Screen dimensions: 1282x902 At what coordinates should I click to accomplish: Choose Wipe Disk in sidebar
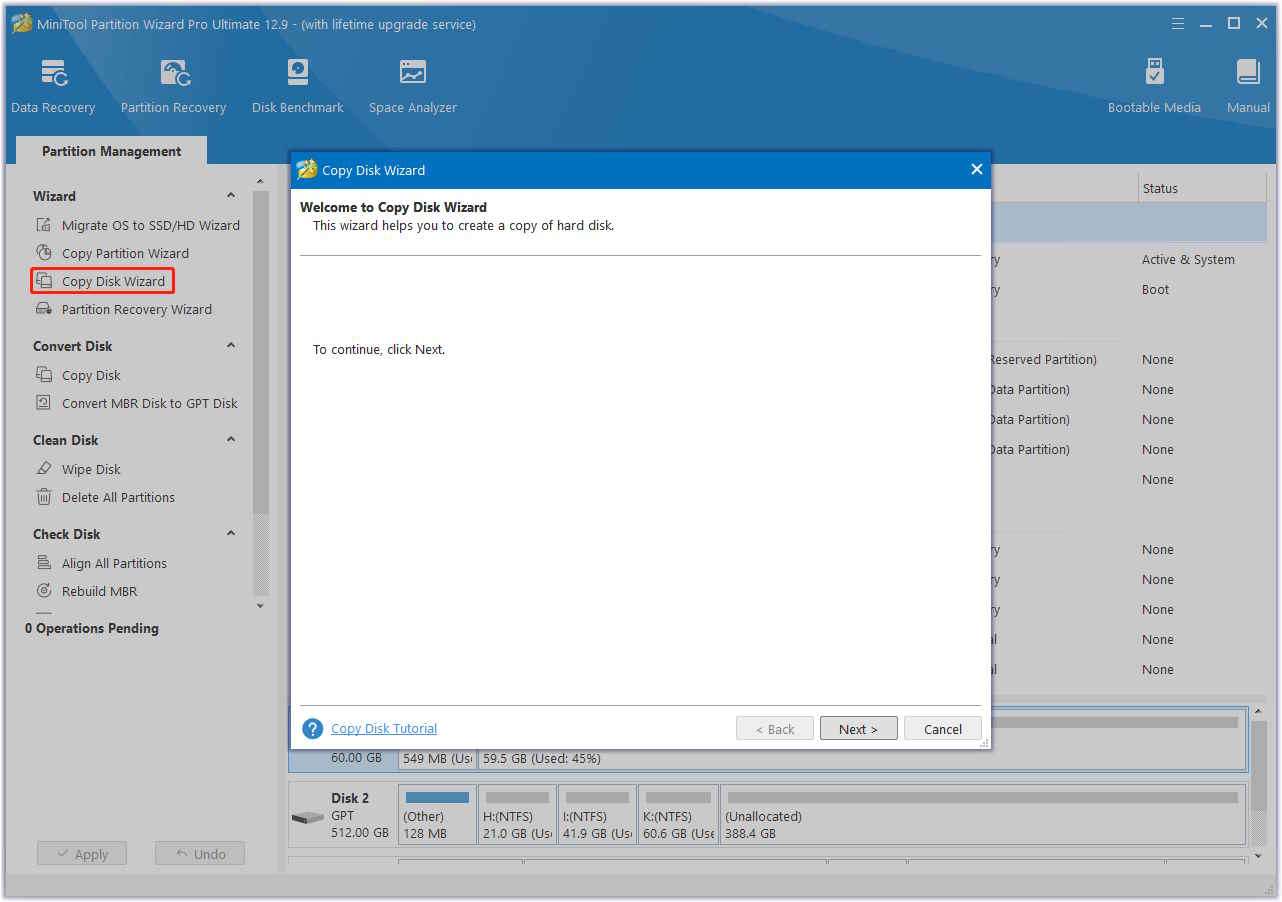pos(91,469)
